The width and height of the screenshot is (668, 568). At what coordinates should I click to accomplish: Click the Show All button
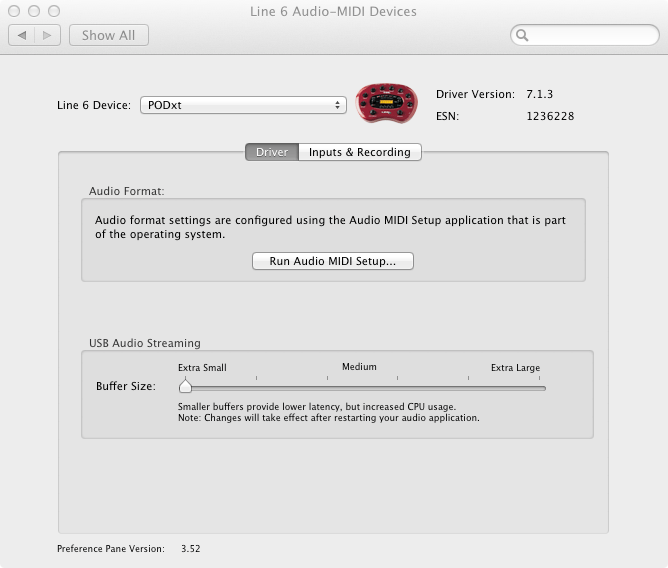pos(109,35)
